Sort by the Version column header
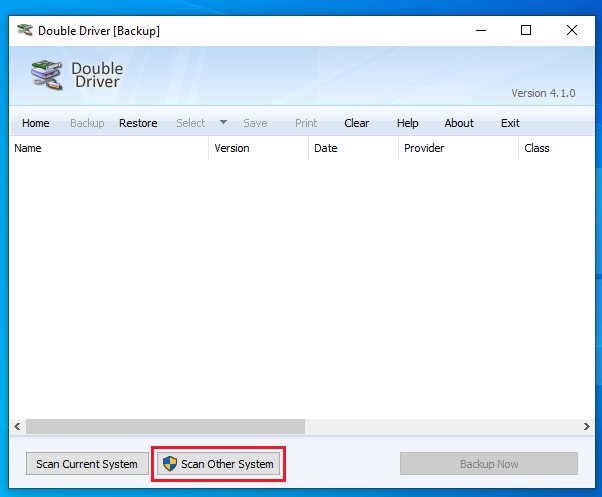Image resolution: width=602 pixels, height=497 pixels. pos(258,148)
